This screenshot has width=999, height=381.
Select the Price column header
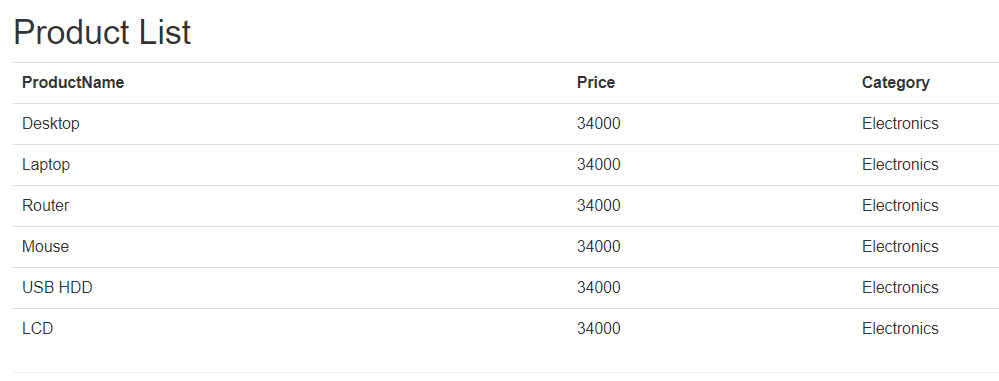(596, 82)
